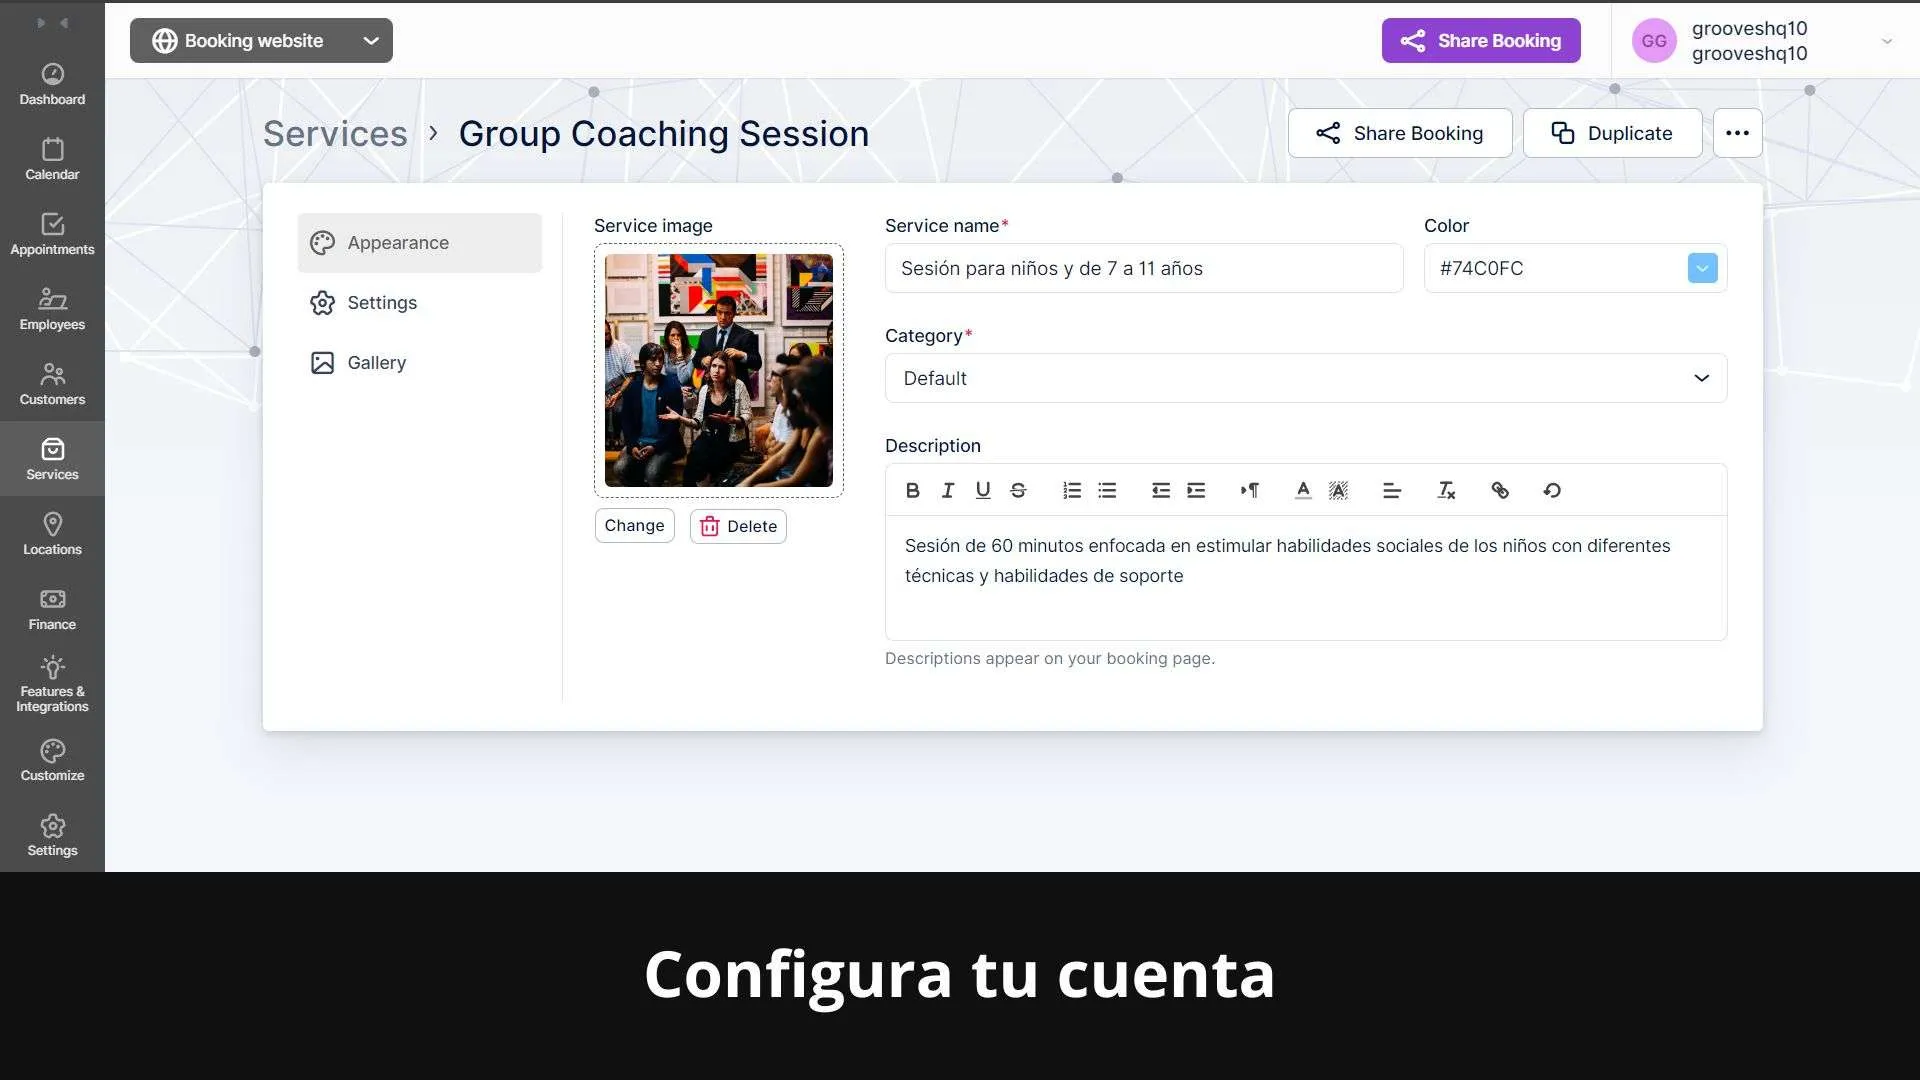Click the Strikethrough formatting icon
This screenshot has height=1080, width=1920.
pyautogui.click(x=1018, y=491)
